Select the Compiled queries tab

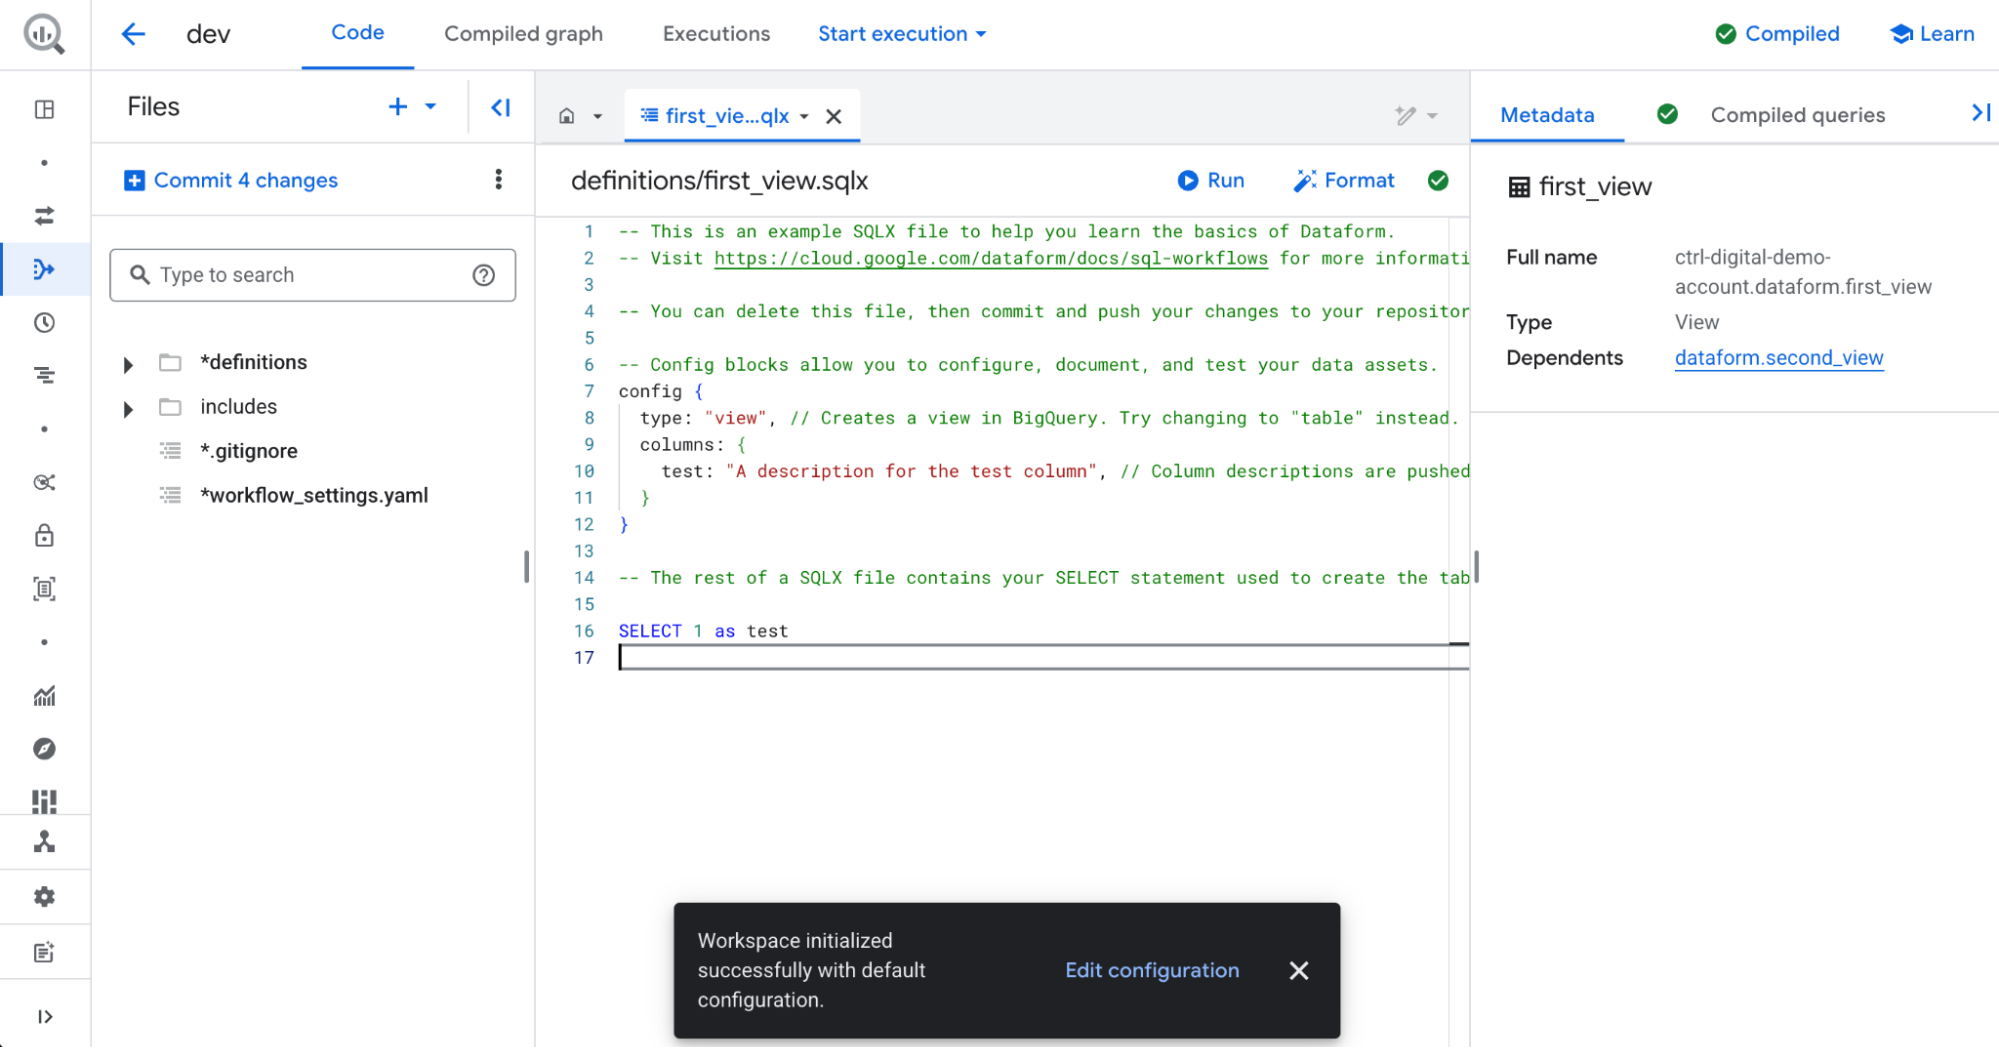pos(1797,115)
